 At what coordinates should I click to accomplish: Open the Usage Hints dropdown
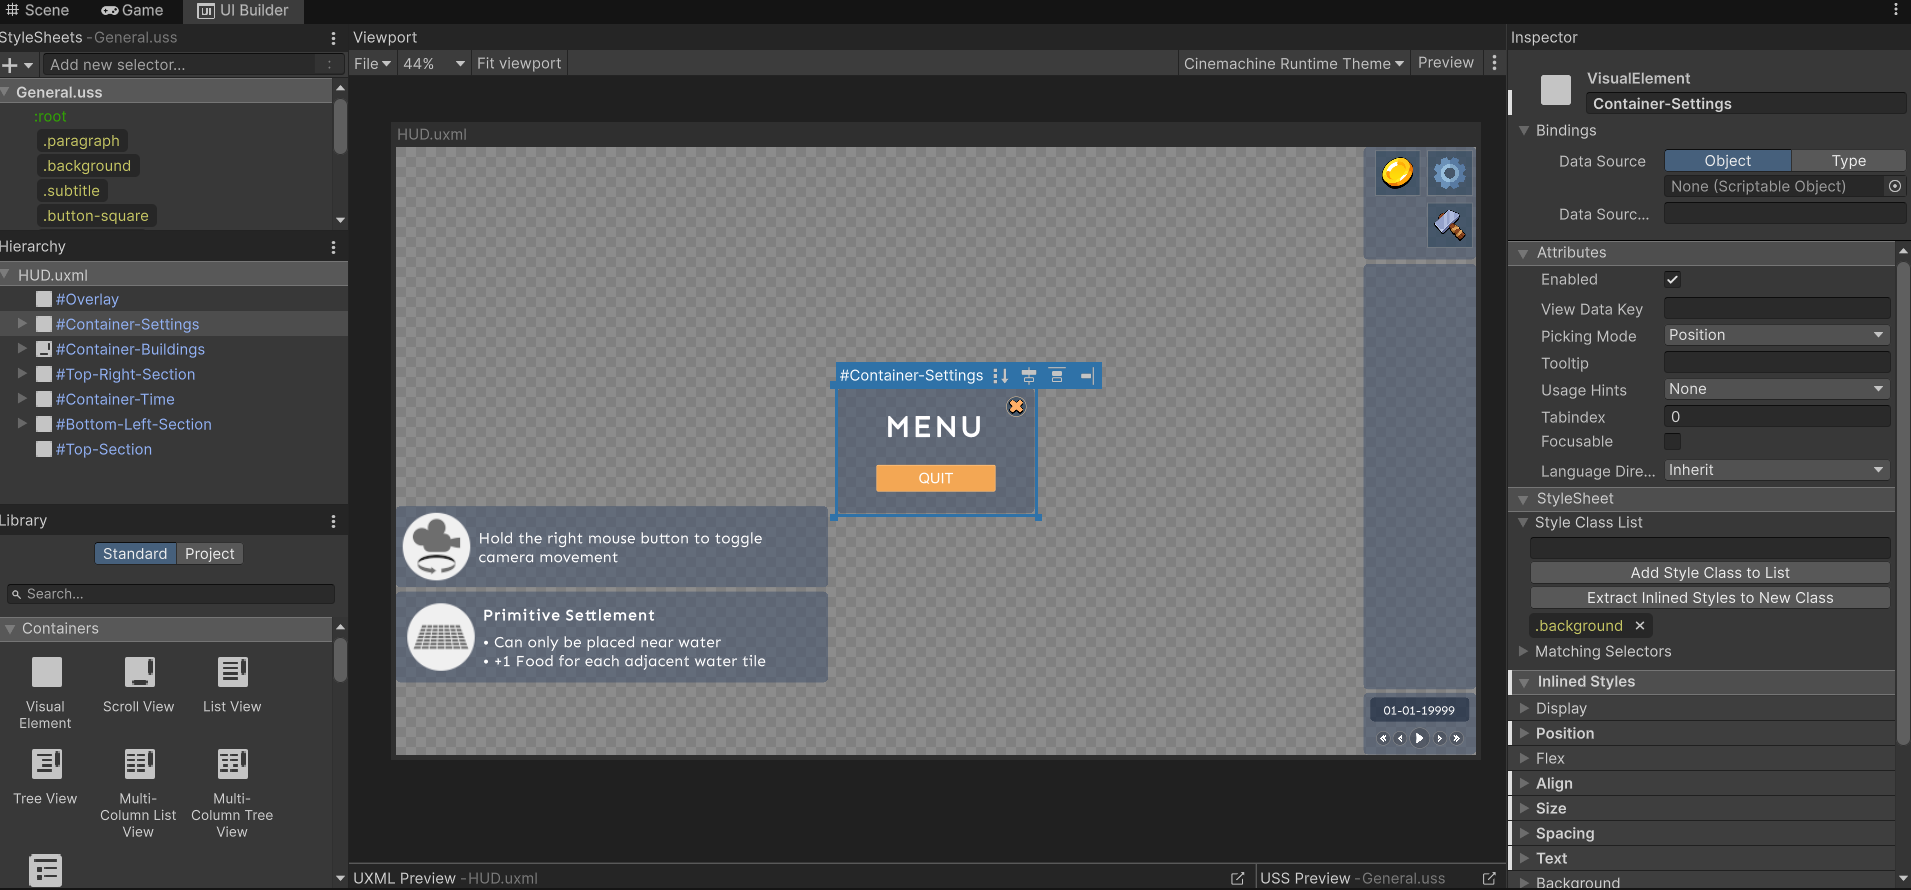click(x=1777, y=389)
